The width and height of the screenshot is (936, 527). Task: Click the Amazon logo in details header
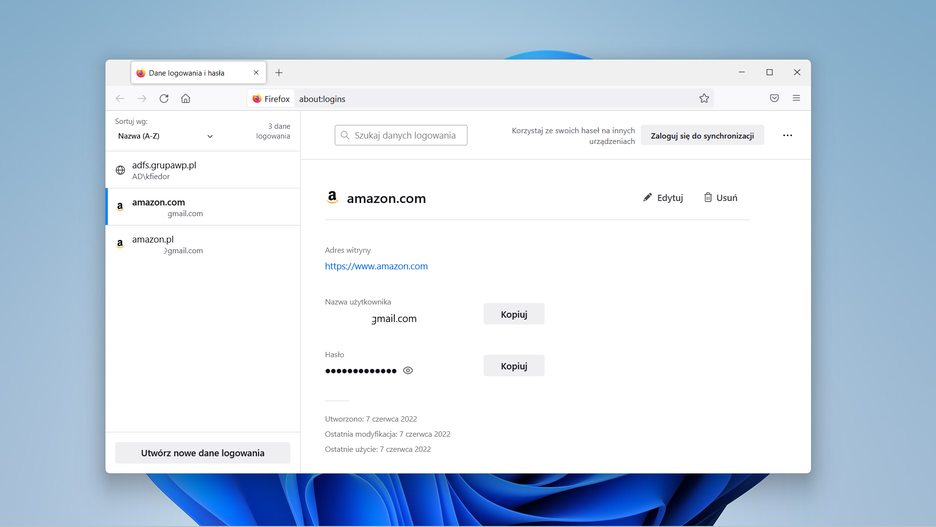[x=332, y=198]
